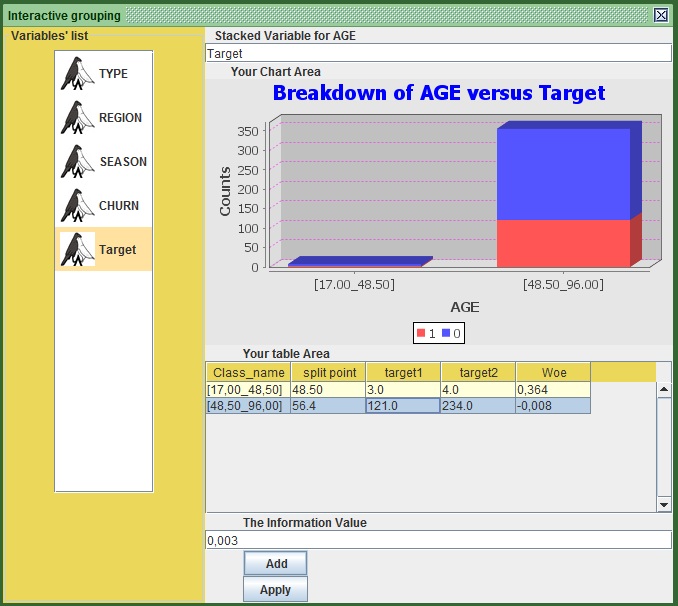
Task: Select the [48,50_96,00] class name cell
Action: (248, 406)
